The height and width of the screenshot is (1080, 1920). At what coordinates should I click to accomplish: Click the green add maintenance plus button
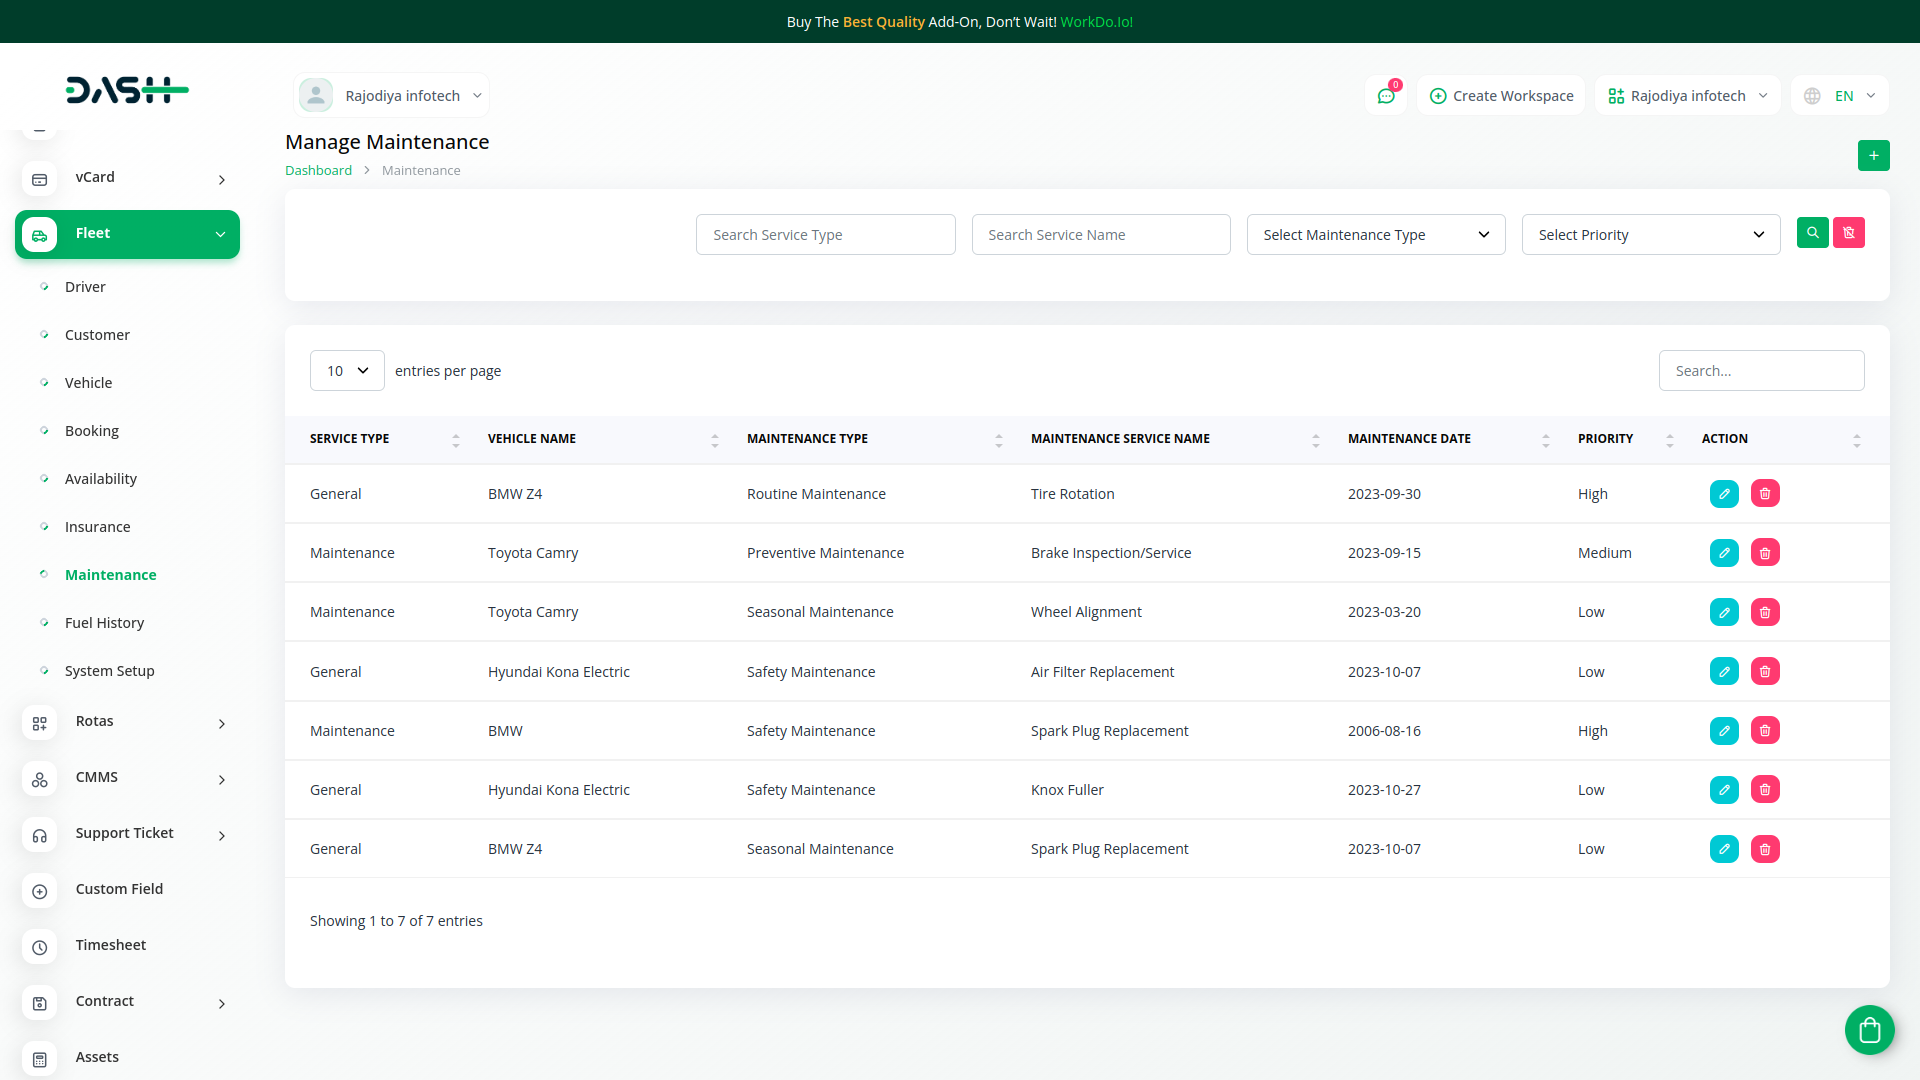click(x=1873, y=155)
